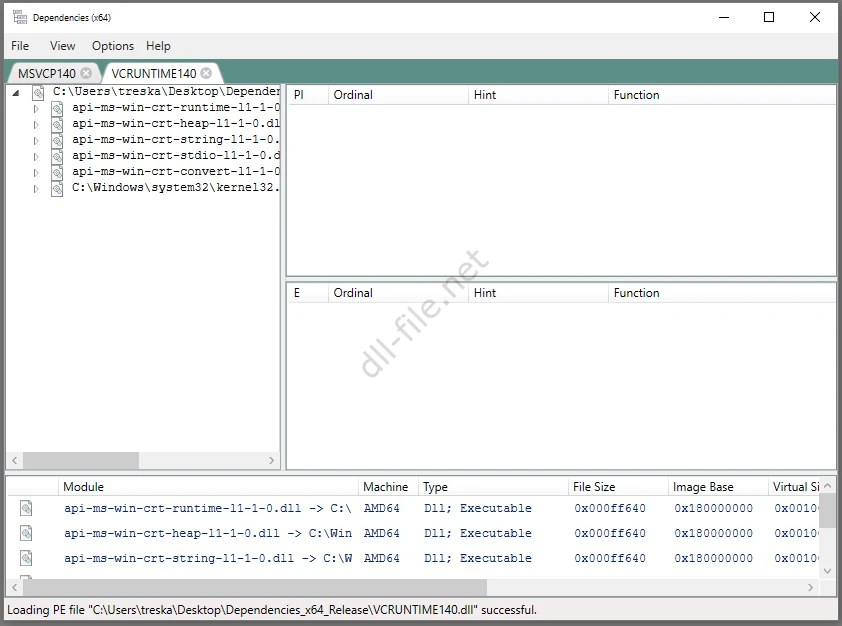Click module list horizontal scrollbar thumb

pos(255,587)
